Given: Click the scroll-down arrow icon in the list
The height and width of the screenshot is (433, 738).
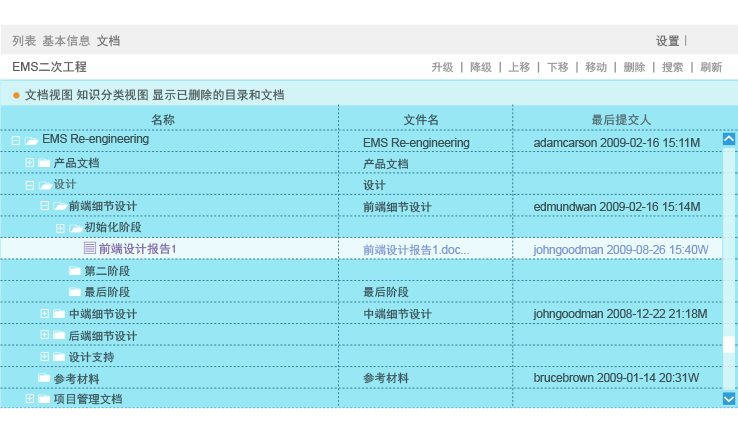Looking at the screenshot, I should pyautogui.click(x=728, y=398).
